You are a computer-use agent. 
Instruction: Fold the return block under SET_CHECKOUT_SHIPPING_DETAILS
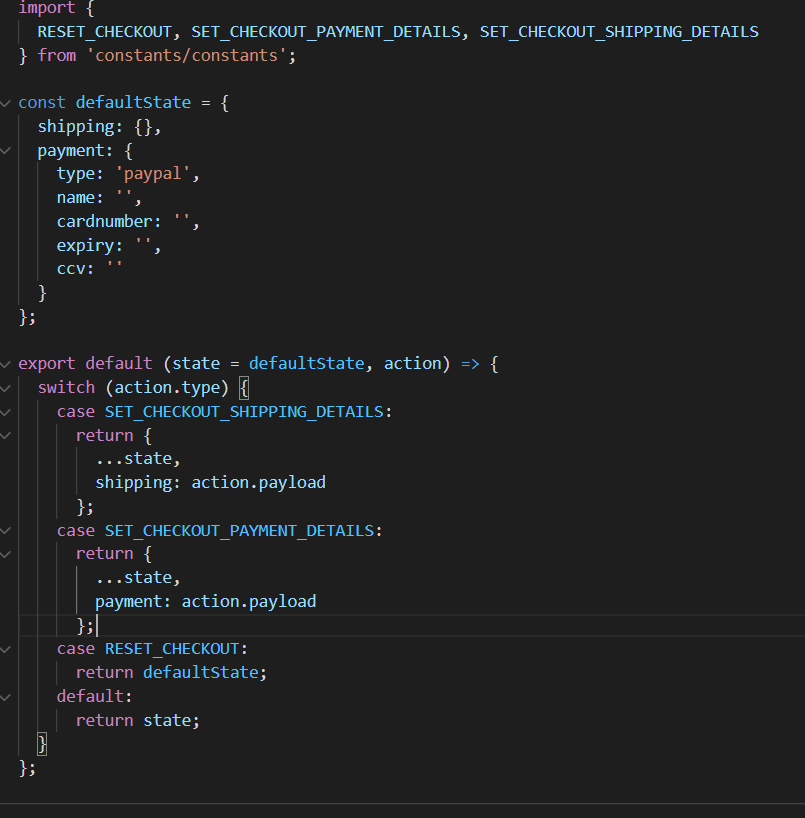[x=5, y=436]
